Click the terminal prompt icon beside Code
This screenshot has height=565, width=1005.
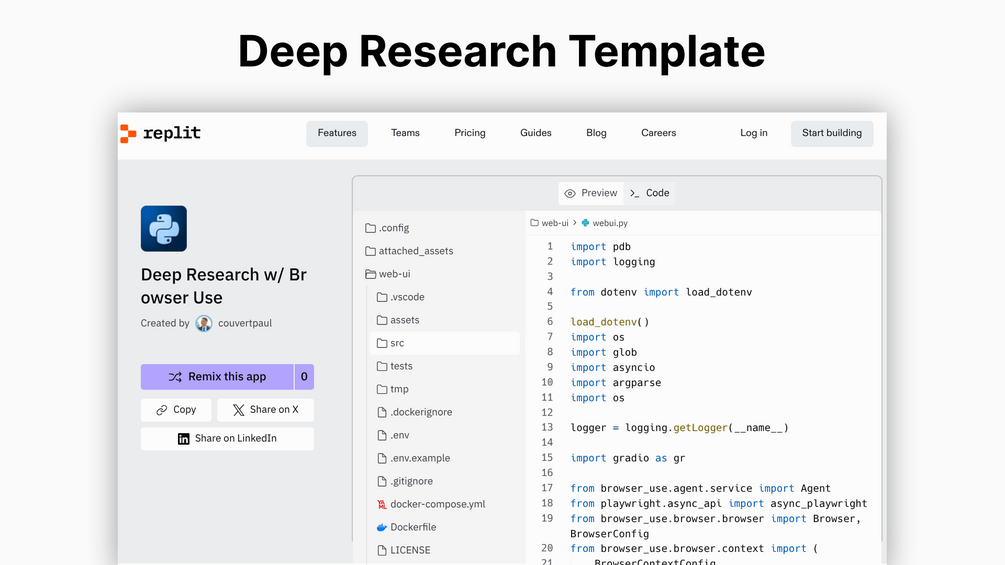coord(635,193)
